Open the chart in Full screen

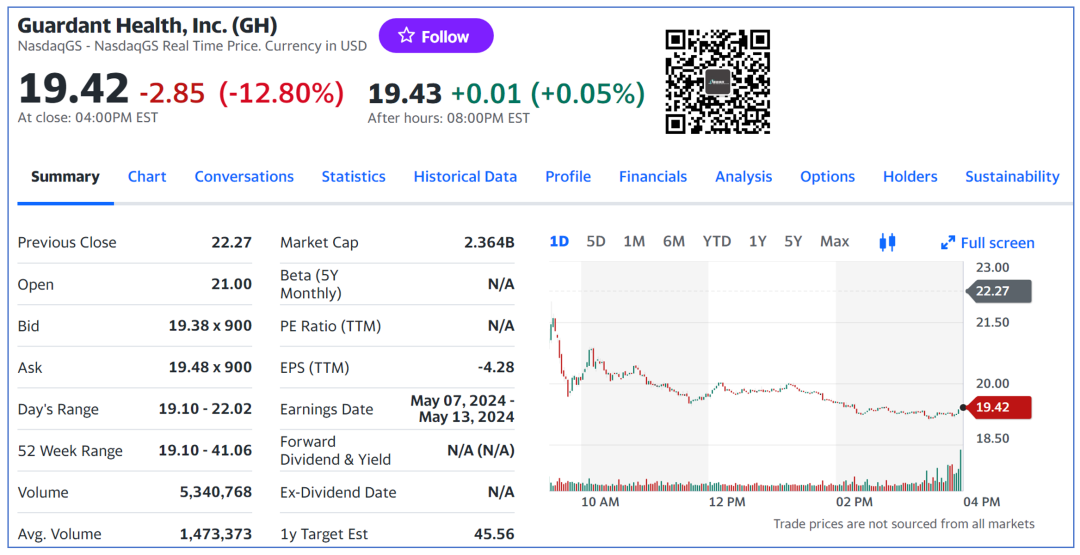pyautogui.click(x=987, y=243)
